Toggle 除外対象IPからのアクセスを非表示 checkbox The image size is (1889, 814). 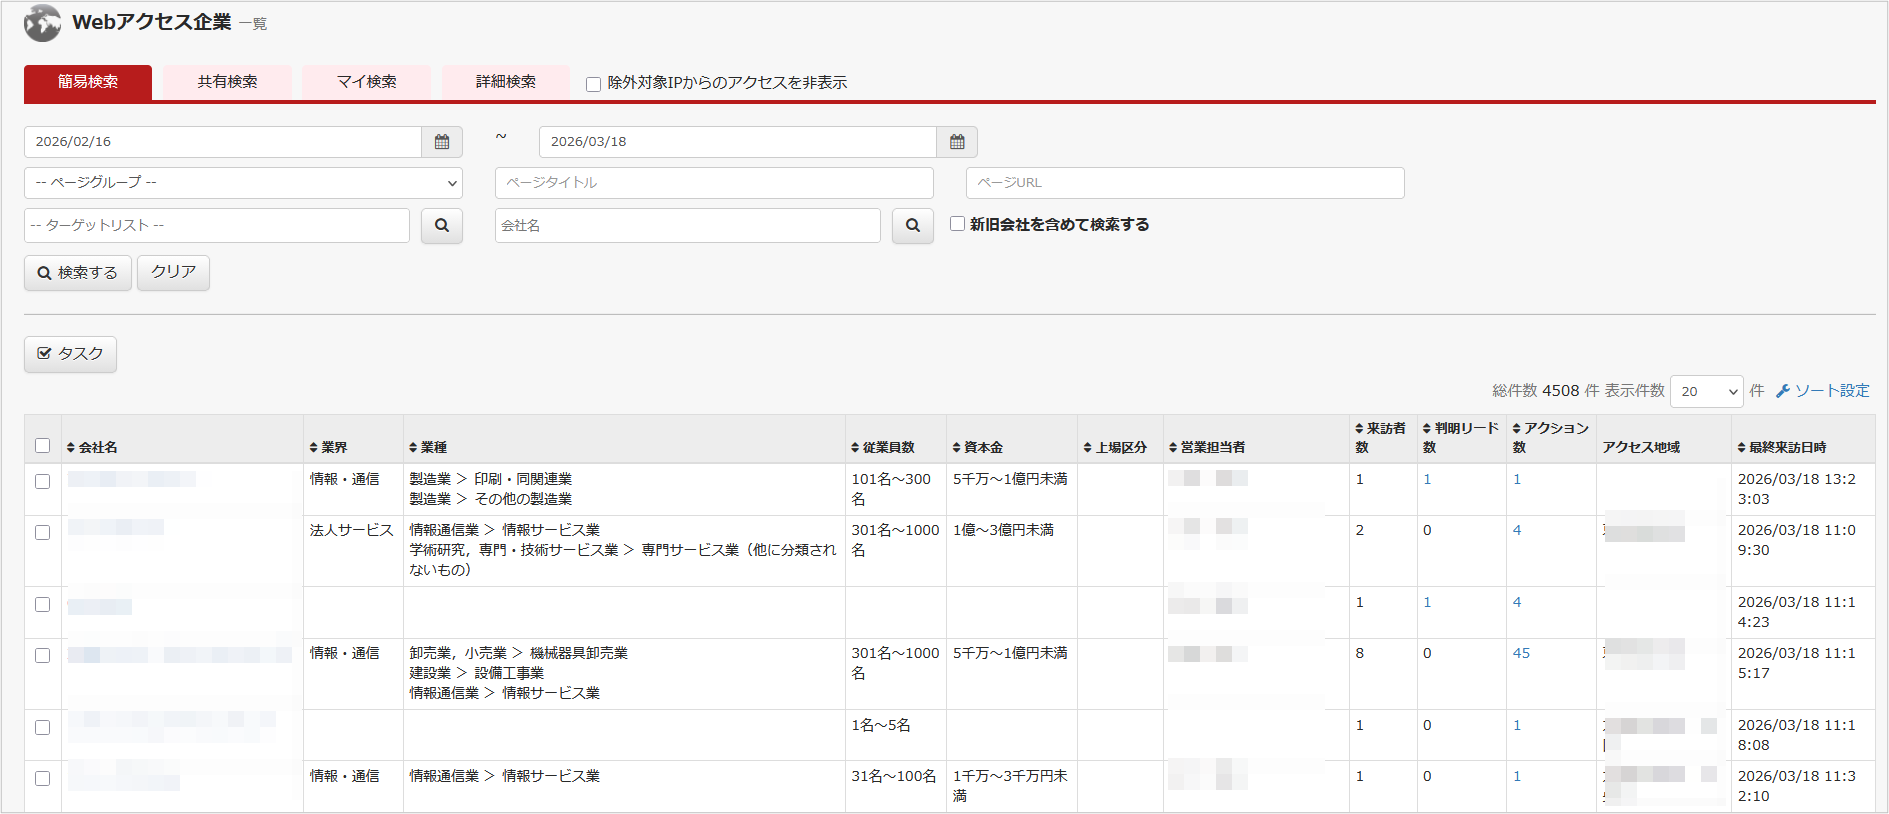point(593,84)
